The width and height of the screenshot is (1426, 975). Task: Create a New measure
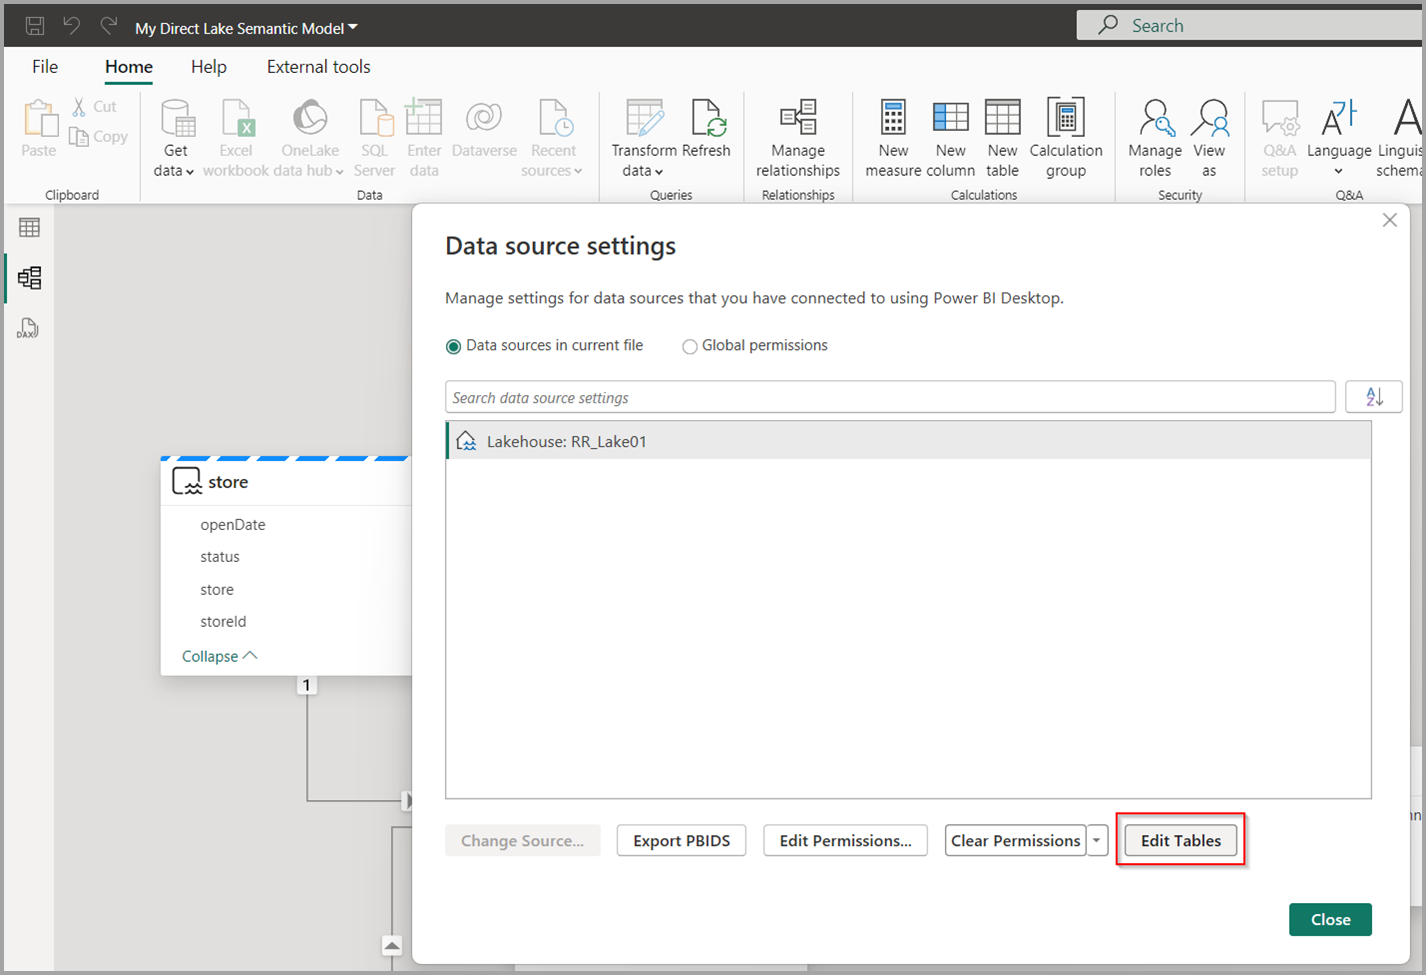click(x=893, y=138)
